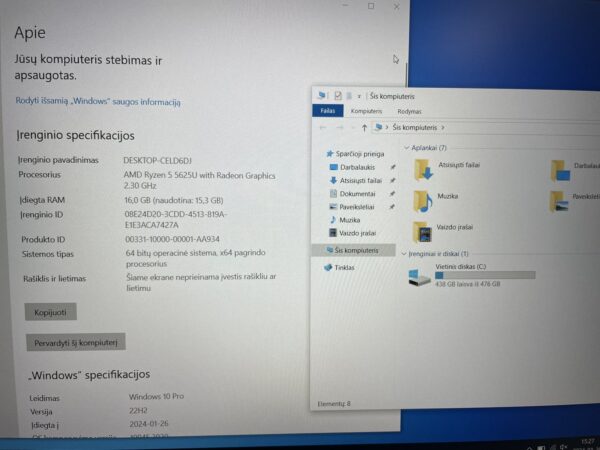The height and width of the screenshot is (450, 600).
Task: Click the Tinklas network icon in sidebar
Action: [x=328, y=267]
